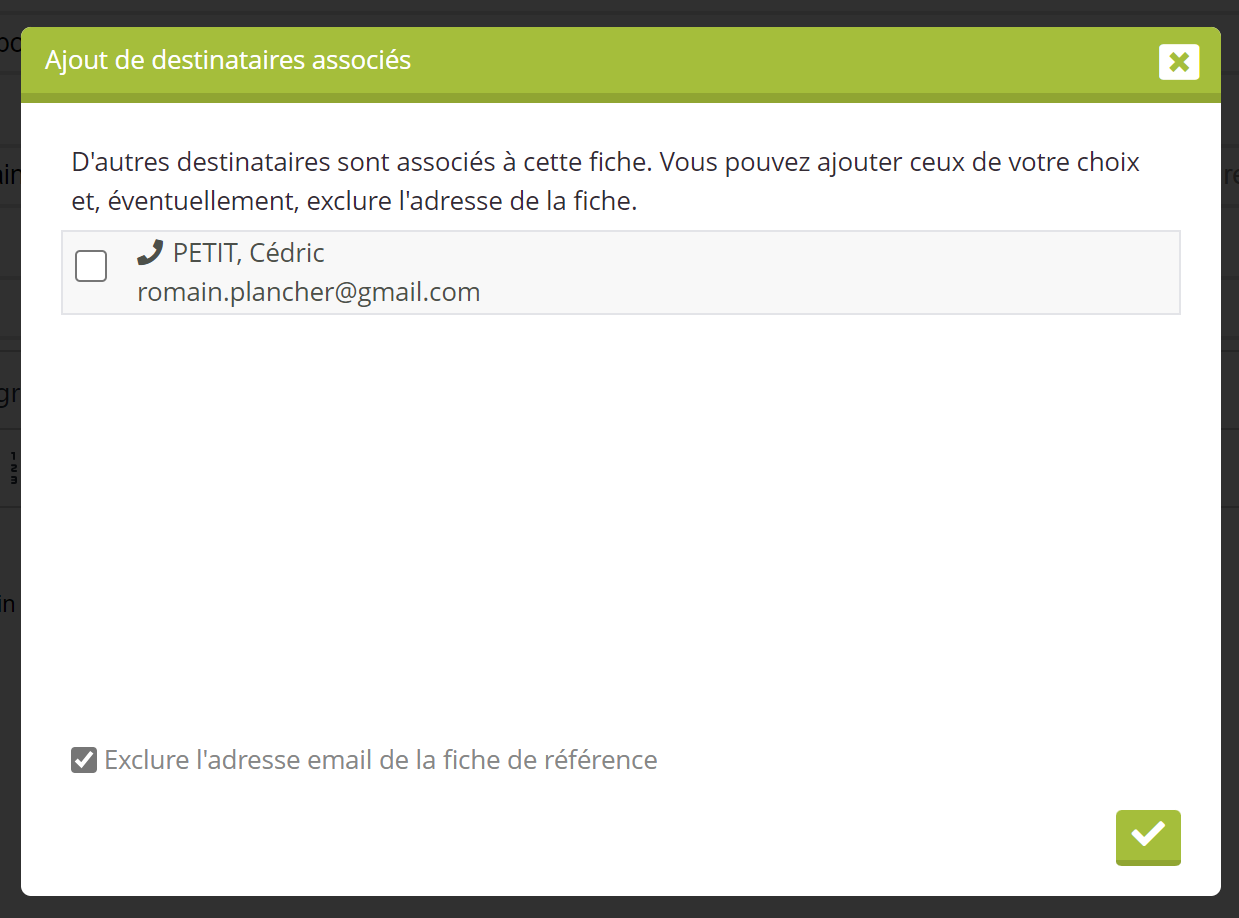Click the sentence starting "D'autres destinataires sont associés"
Image resolution: width=1239 pixels, height=918 pixels.
605,162
